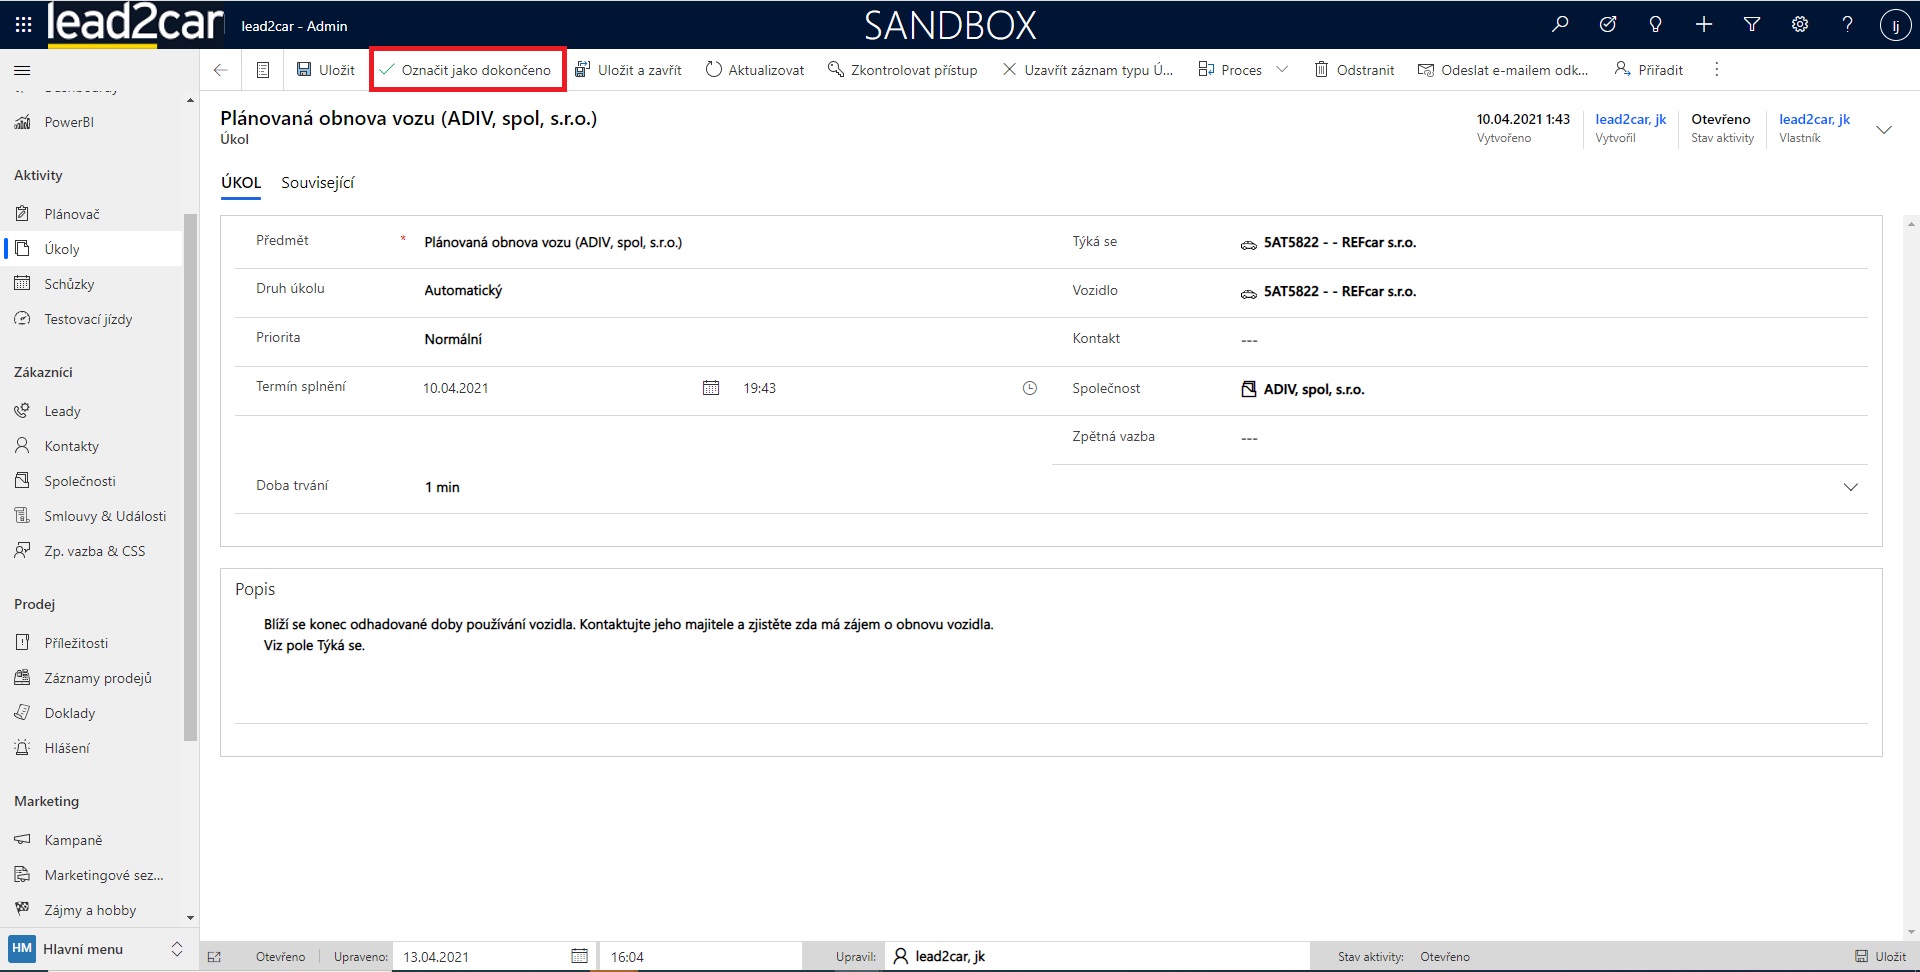
Task: Open more commands overflow menu
Action: pyautogui.click(x=1717, y=70)
